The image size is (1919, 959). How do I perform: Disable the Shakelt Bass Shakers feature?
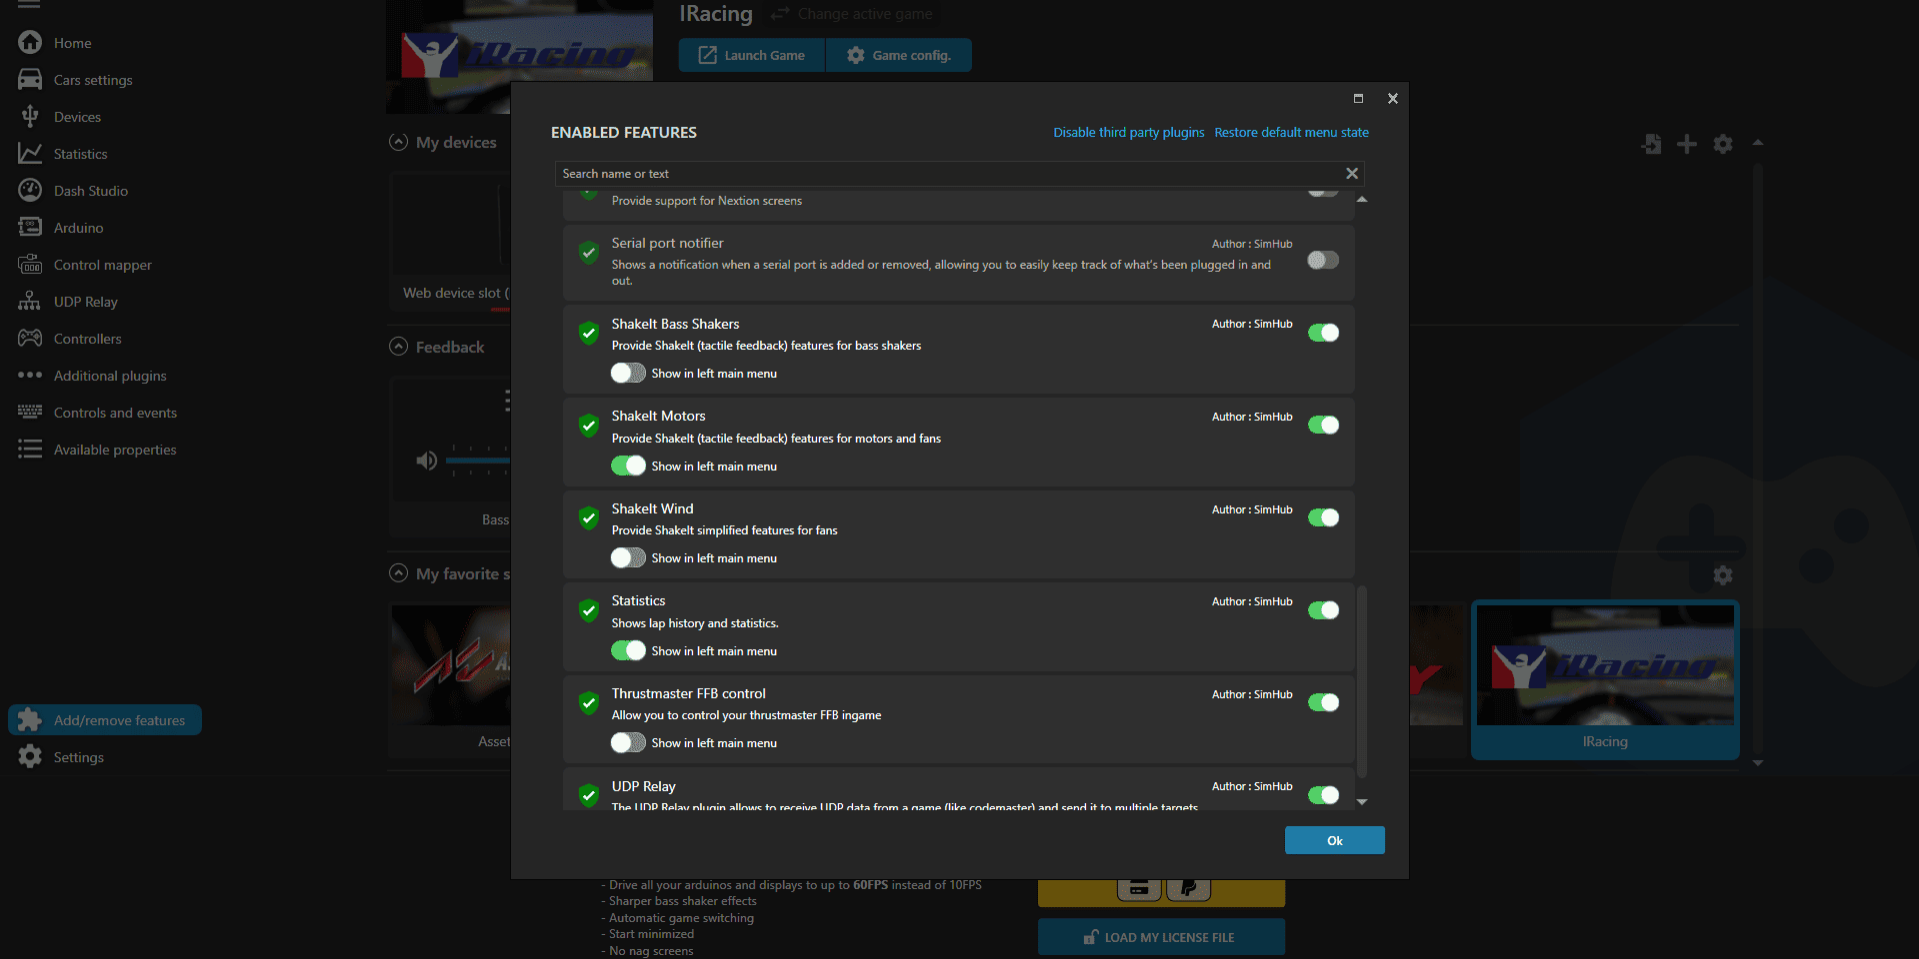pos(1322,332)
